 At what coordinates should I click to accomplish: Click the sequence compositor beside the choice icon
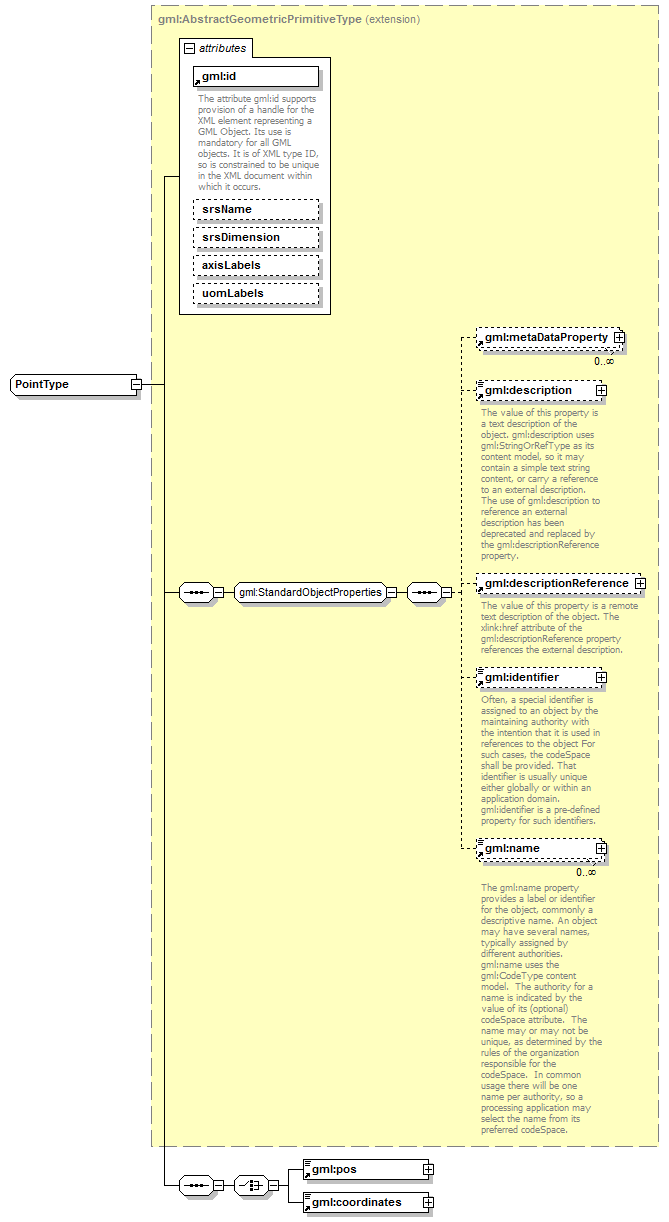[195, 1185]
